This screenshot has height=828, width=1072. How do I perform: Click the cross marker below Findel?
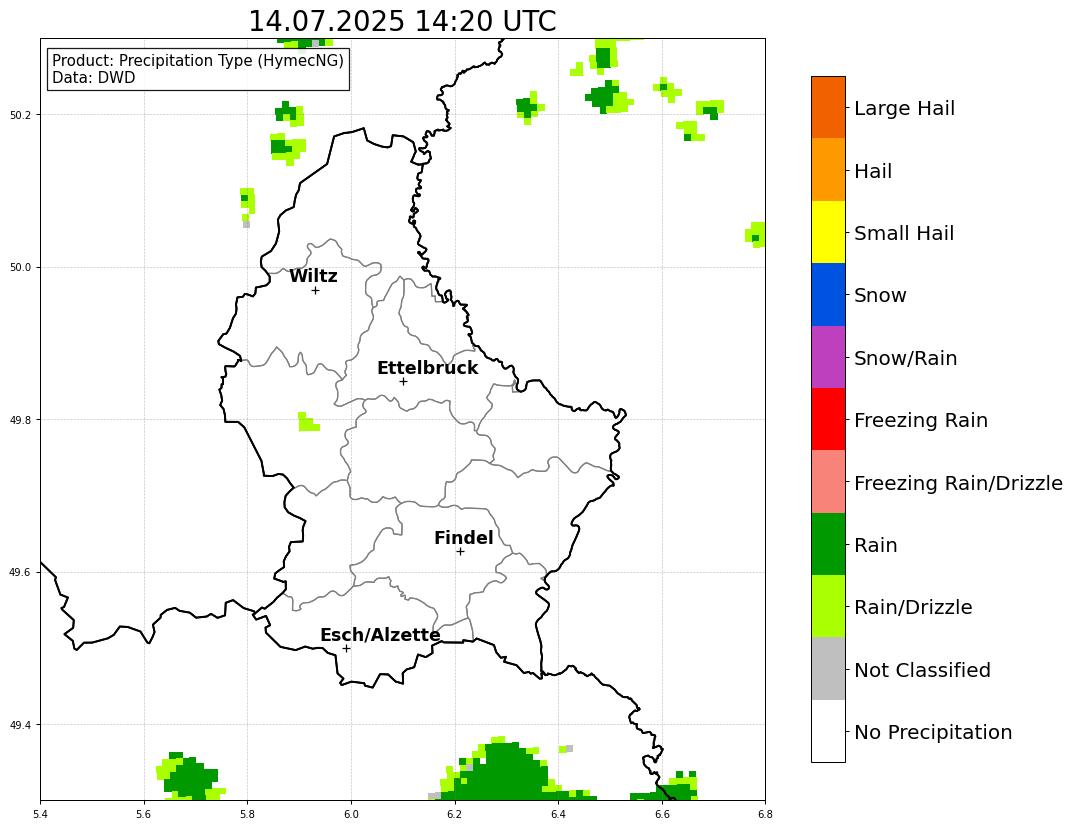click(460, 551)
